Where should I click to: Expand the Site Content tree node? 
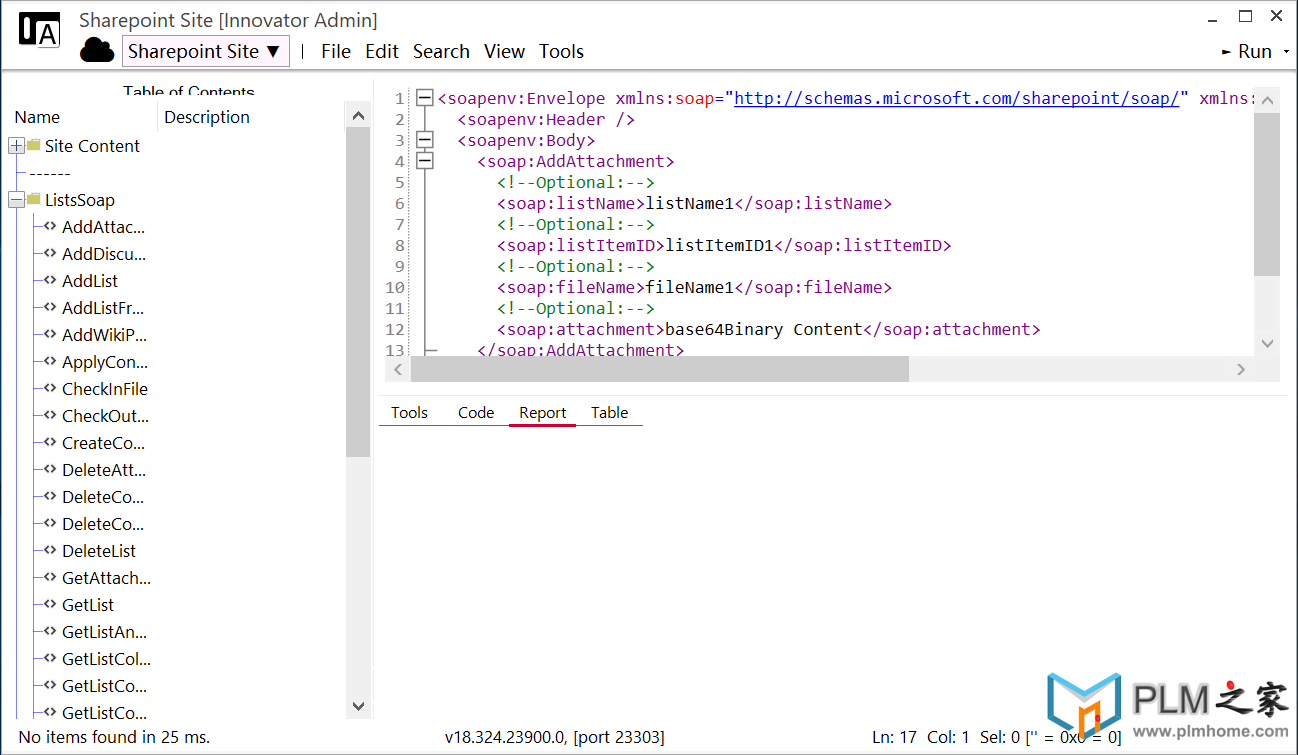pyautogui.click(x=16, y=146)
